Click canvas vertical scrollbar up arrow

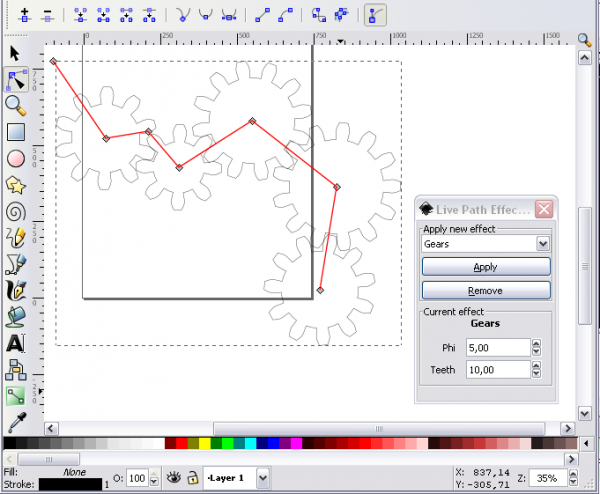click(585, 58)
